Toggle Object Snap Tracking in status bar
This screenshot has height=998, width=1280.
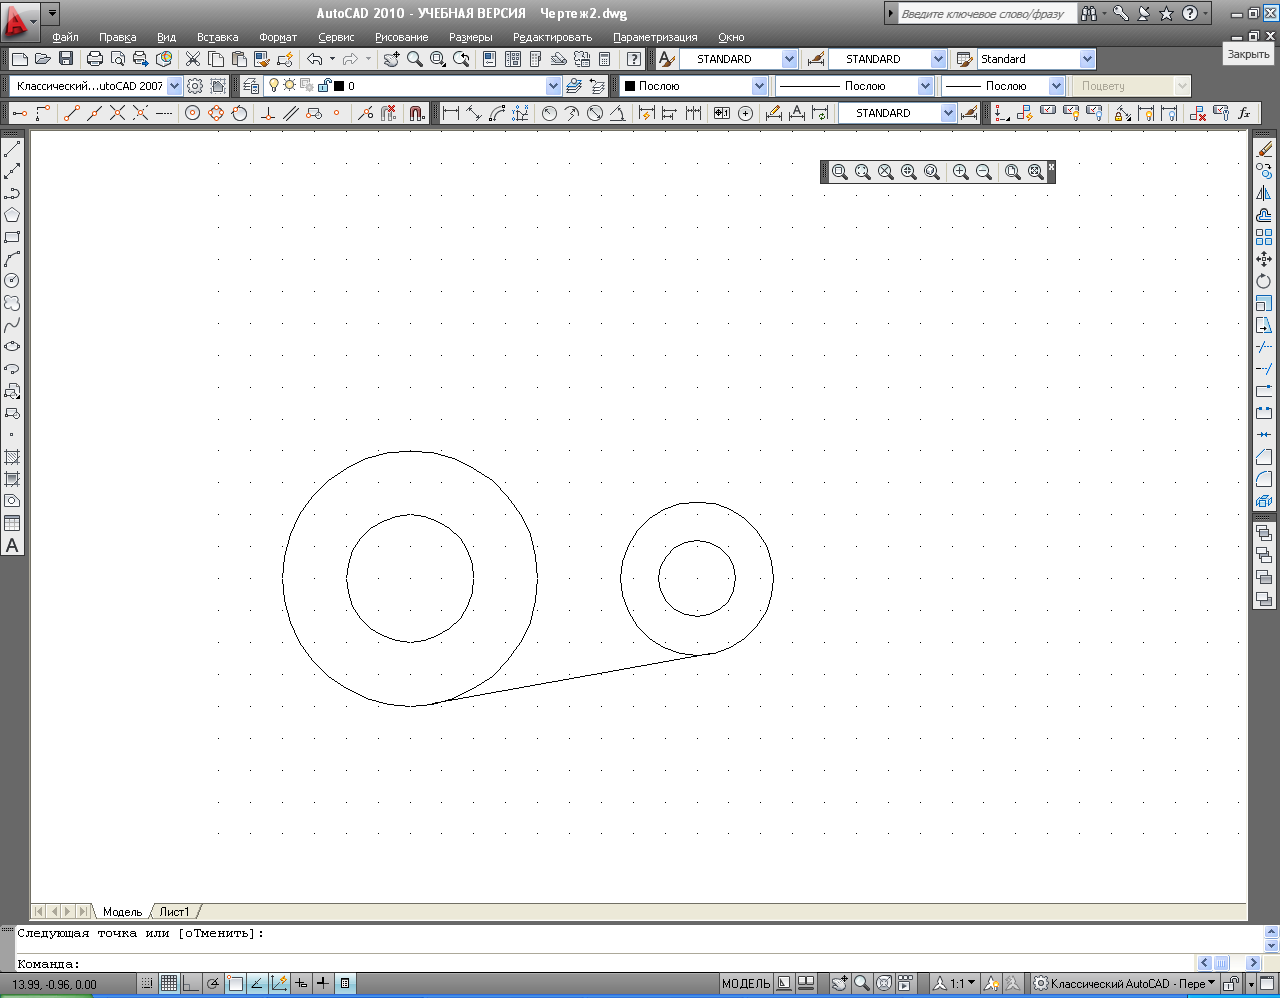pos(257,984)
